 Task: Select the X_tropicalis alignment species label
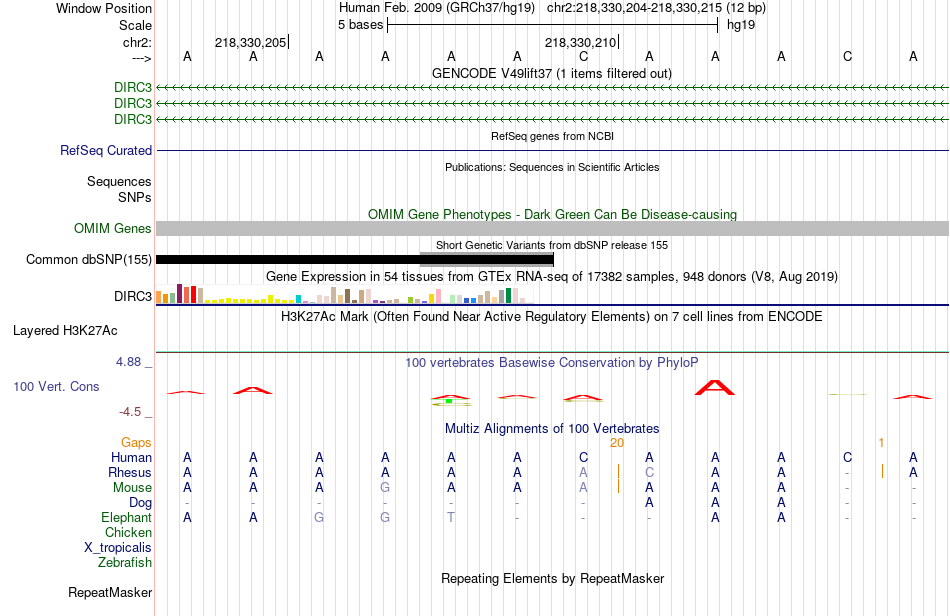click(118, 548)
